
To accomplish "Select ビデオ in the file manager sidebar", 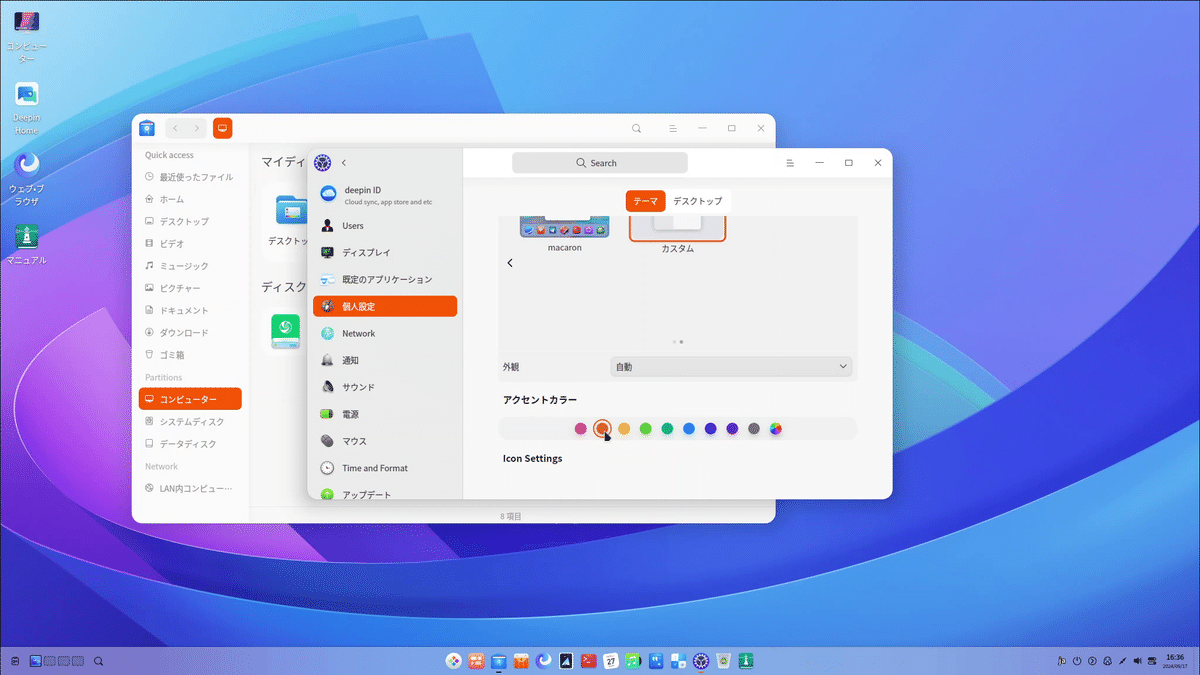I will (x=190, y=243).
